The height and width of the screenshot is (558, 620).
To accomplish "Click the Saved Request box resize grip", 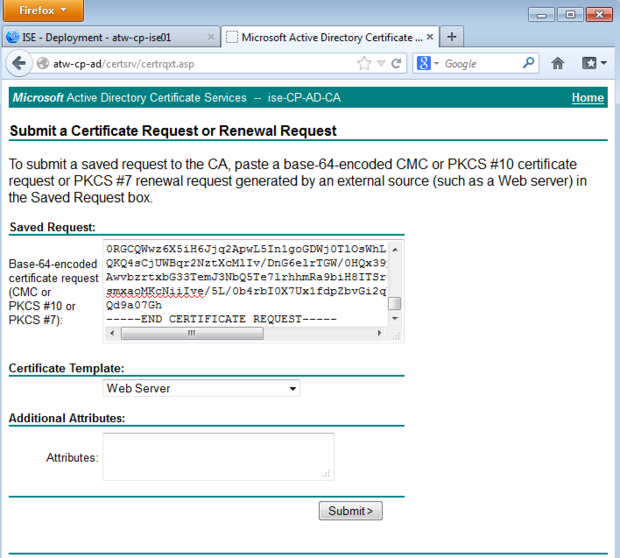I will click(x=396, y=336).
